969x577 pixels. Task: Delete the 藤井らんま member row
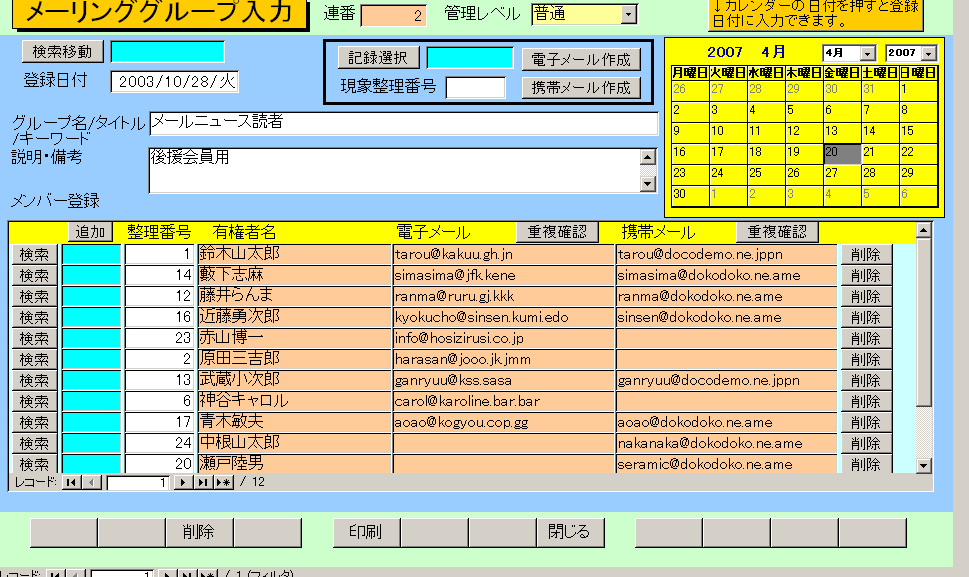(x=865, y=297)
